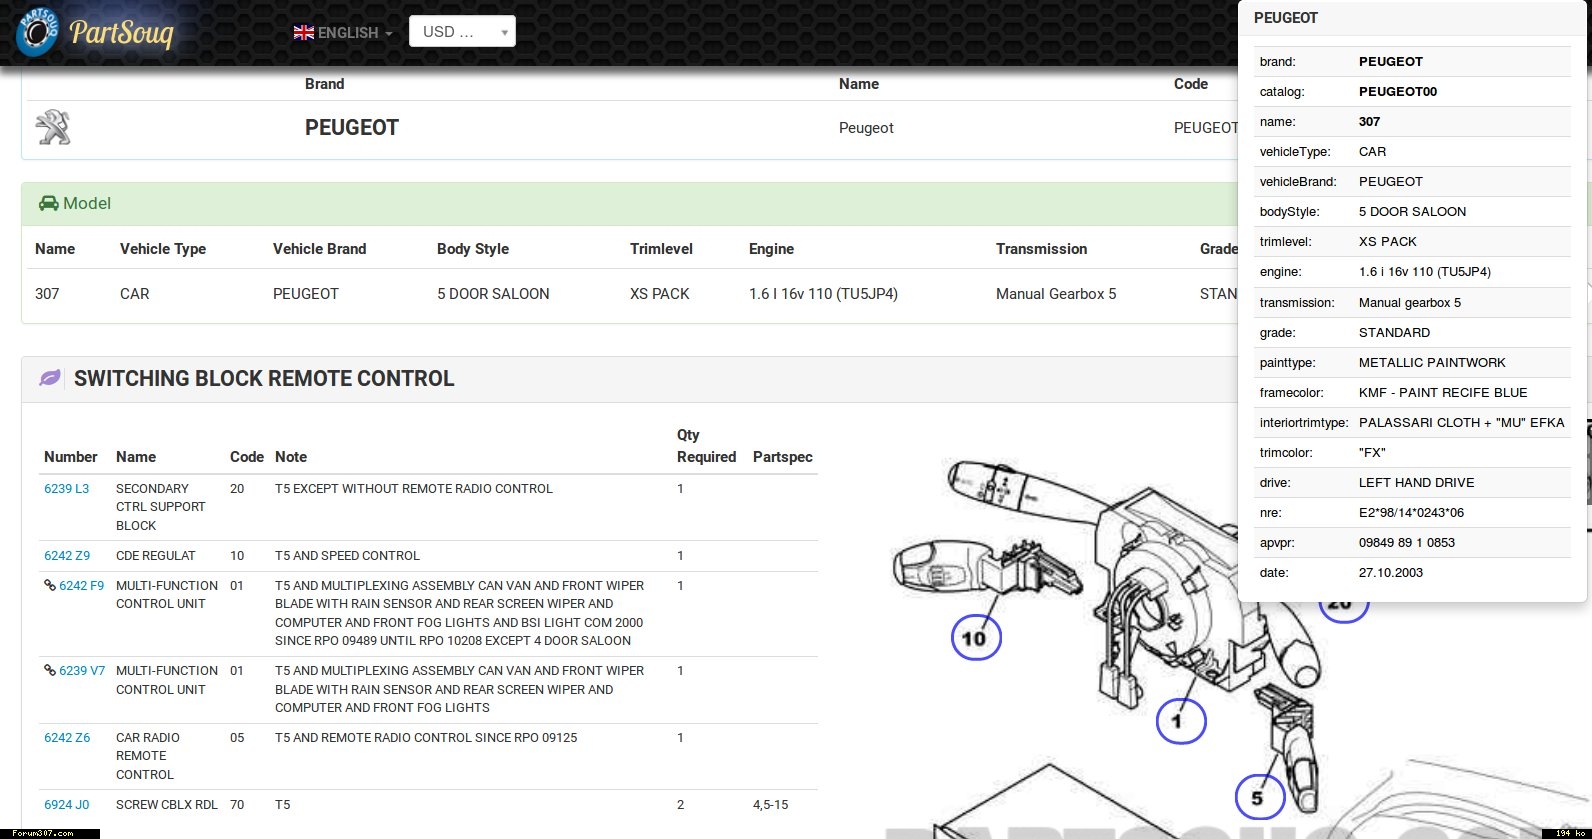
Task: Open part number 6242 Z6
Action: [67, 738]
